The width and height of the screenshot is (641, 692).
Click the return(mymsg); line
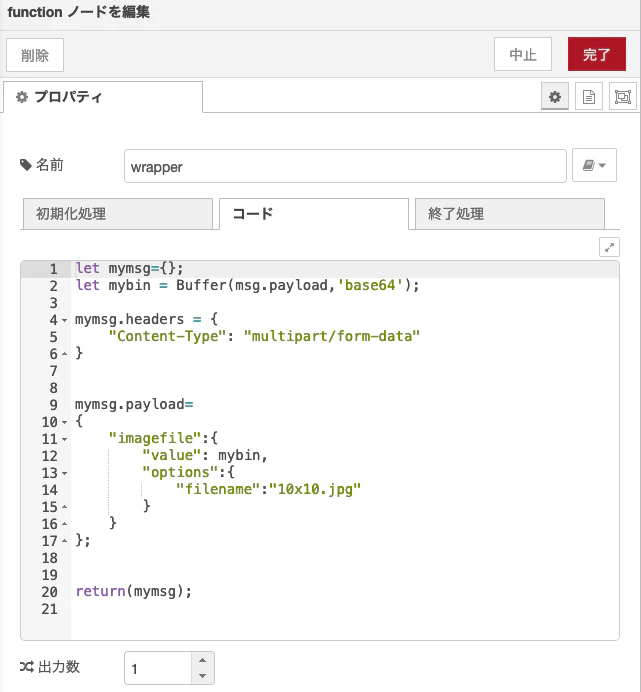coord(134,591)
